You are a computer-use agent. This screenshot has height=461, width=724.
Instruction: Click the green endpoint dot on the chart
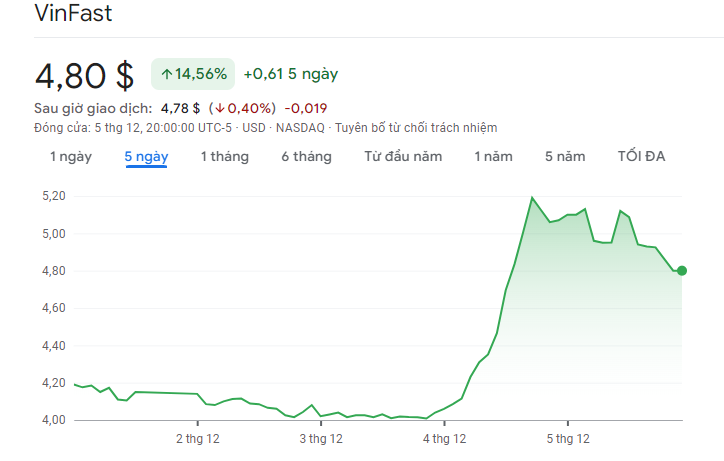(682, 271)
